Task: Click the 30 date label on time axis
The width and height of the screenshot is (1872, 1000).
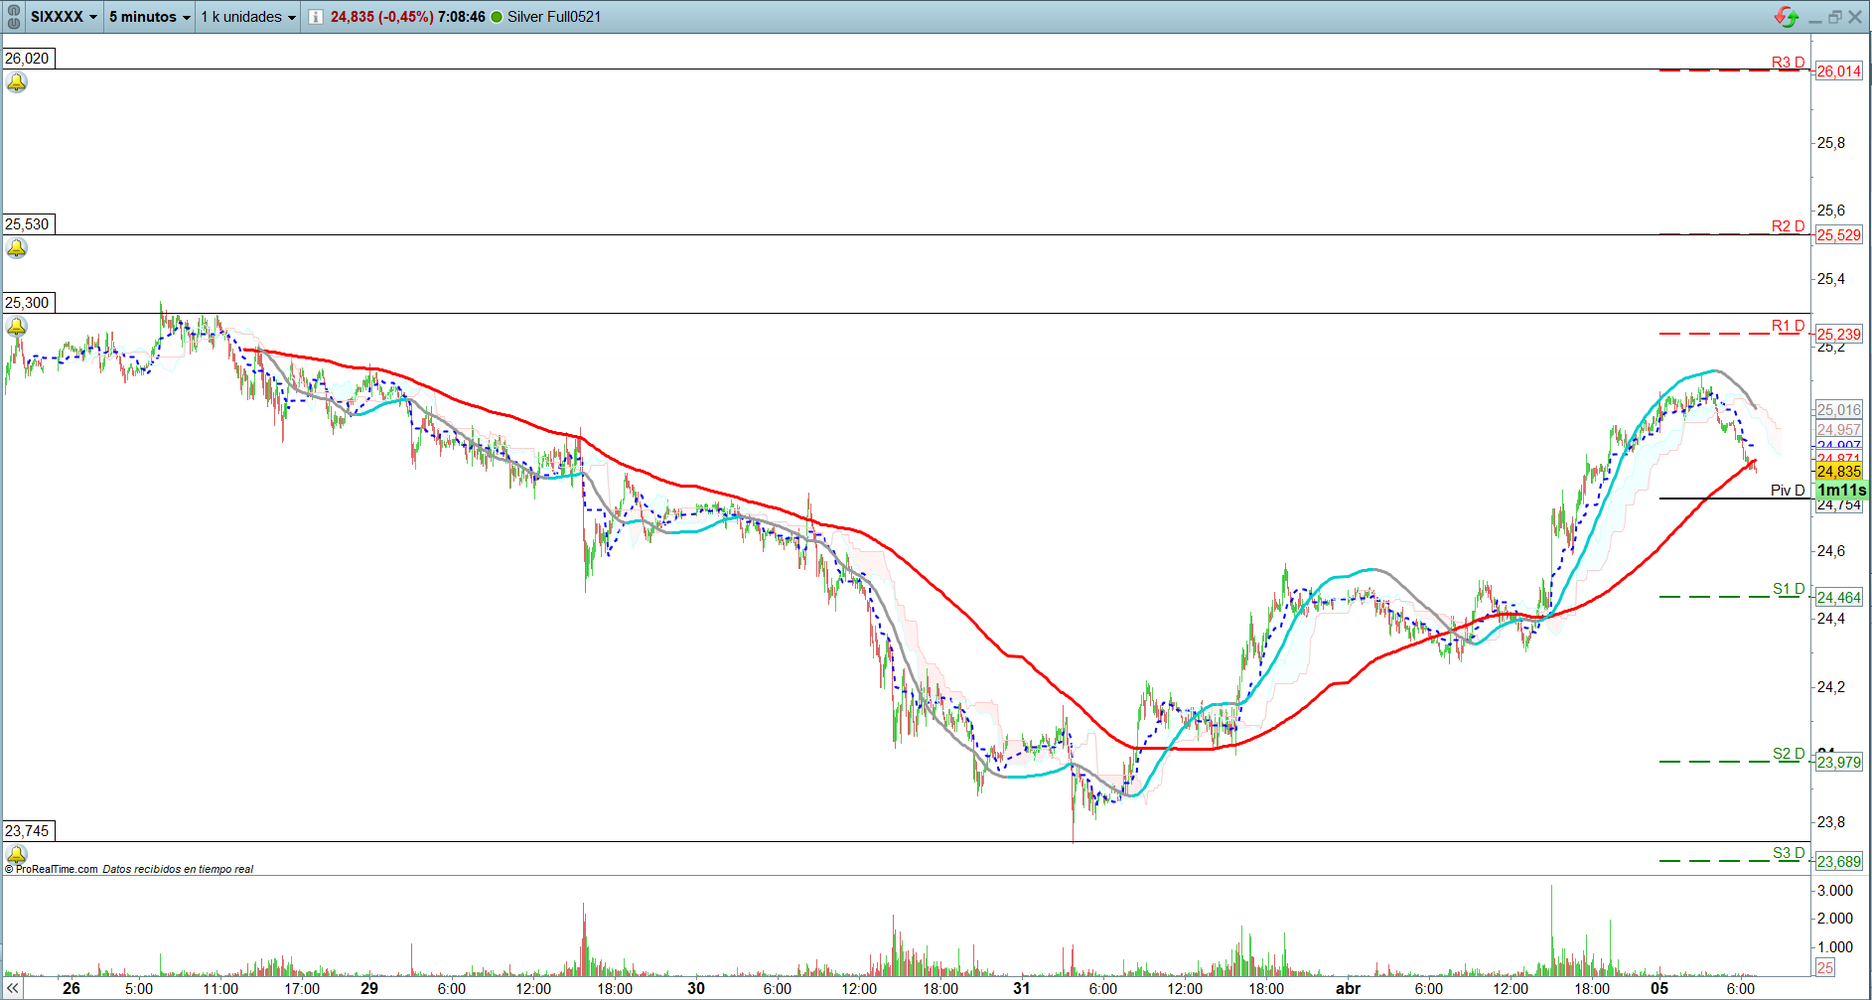Action: coord(696,988)
